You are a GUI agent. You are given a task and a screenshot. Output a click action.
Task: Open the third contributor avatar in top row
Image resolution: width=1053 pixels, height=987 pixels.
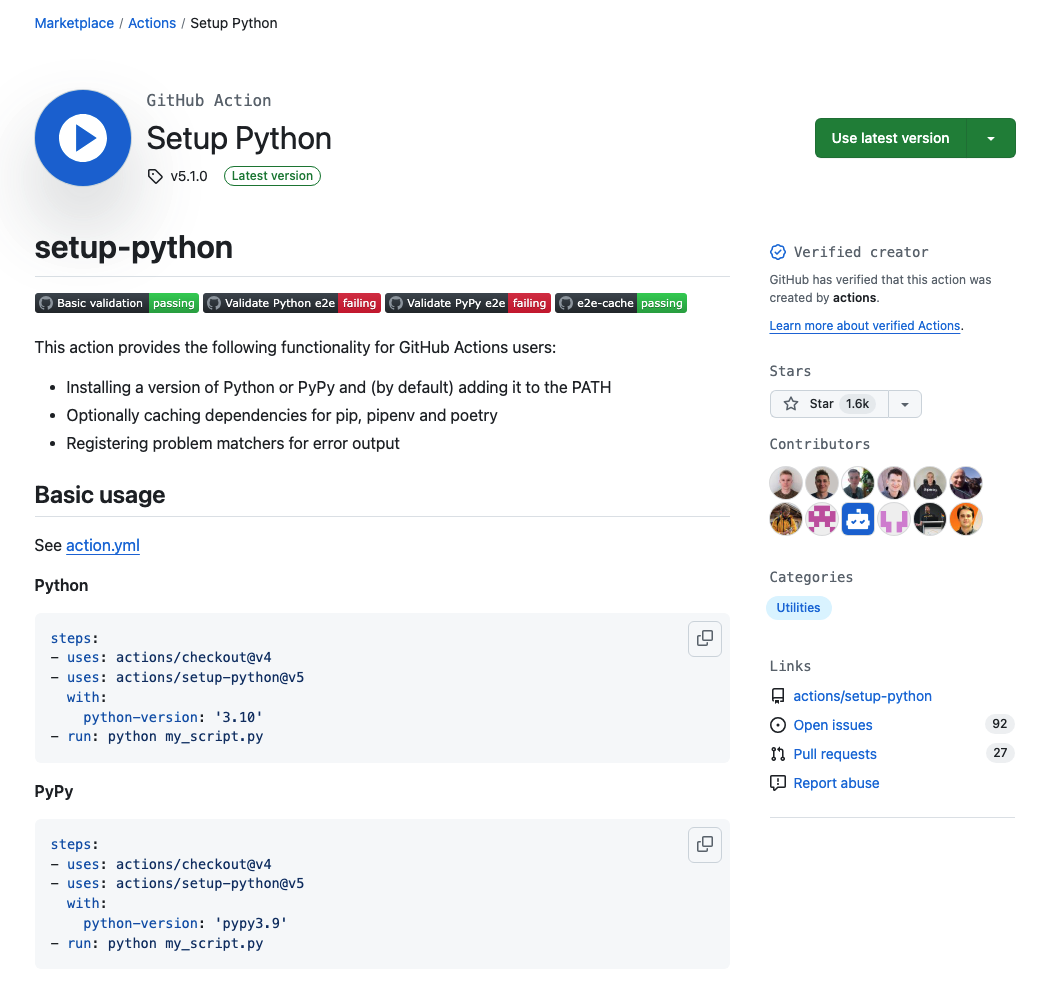[x=858, y=483]
